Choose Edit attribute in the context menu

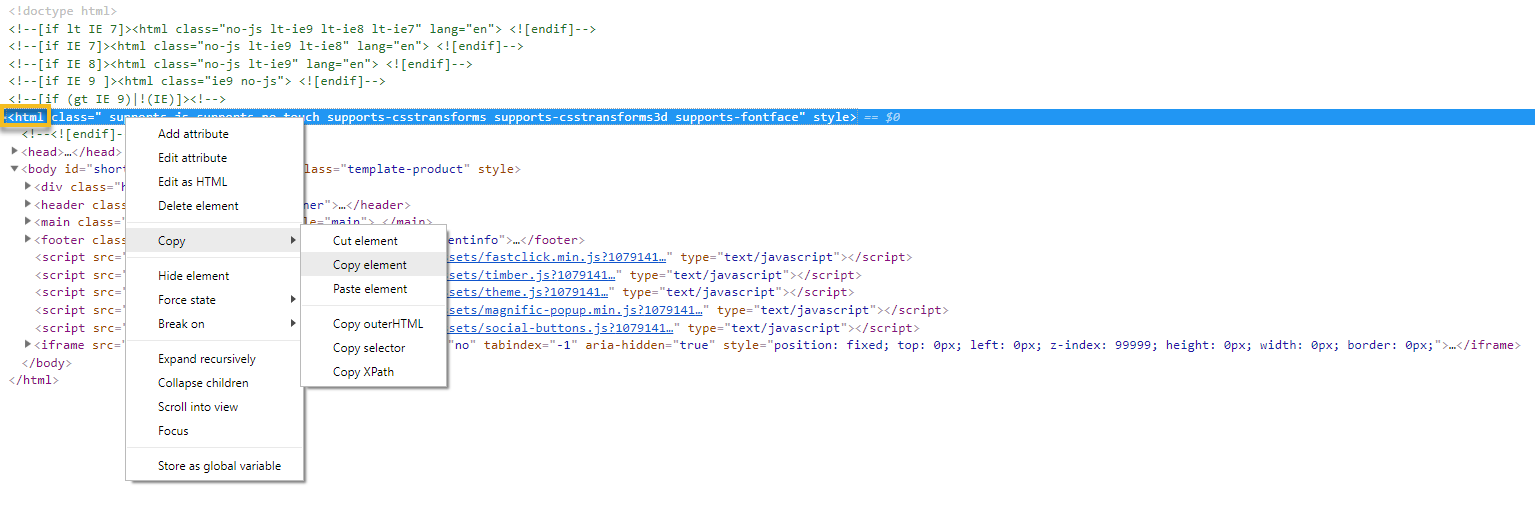tap(214, 158)
